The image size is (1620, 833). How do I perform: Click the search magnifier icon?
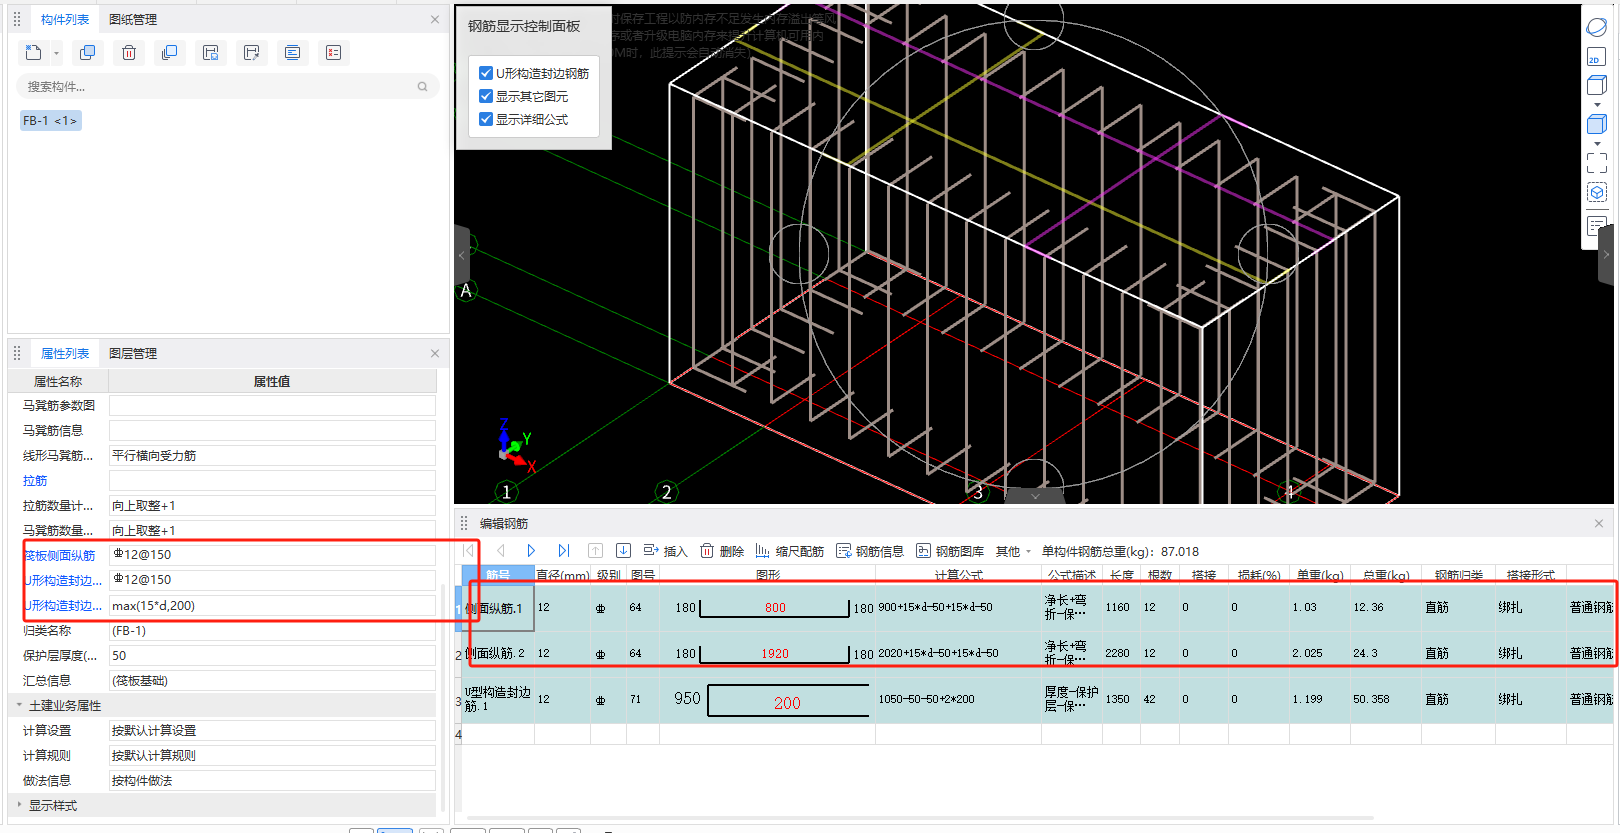pyautogui.click(x=422, y=87)
